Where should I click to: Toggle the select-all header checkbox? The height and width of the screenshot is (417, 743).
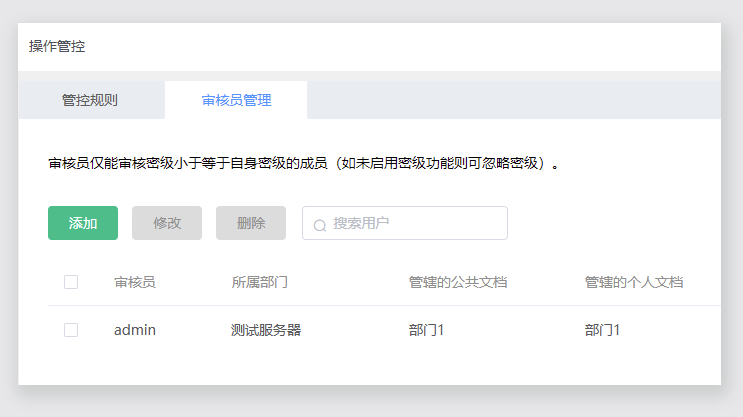(71, 282)
